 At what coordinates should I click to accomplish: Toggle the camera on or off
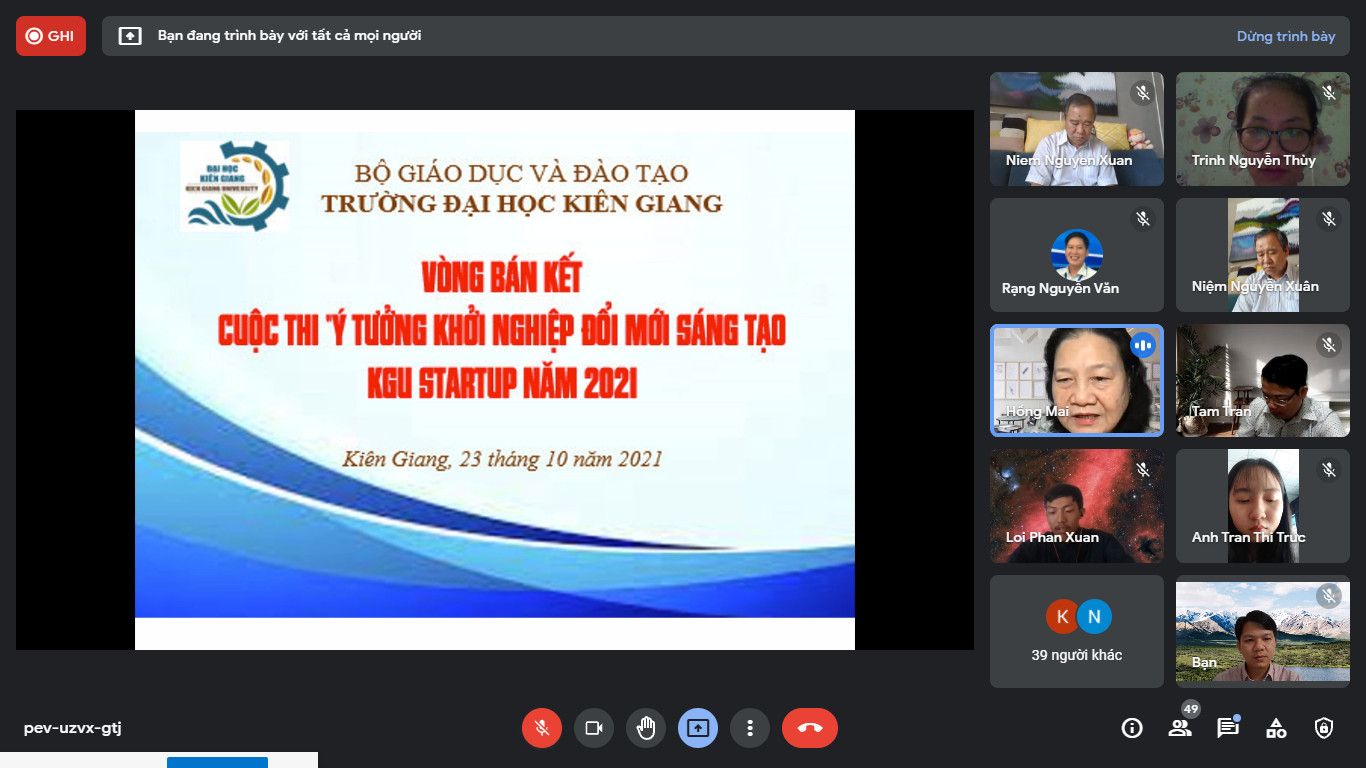click(x=594, y=728)
